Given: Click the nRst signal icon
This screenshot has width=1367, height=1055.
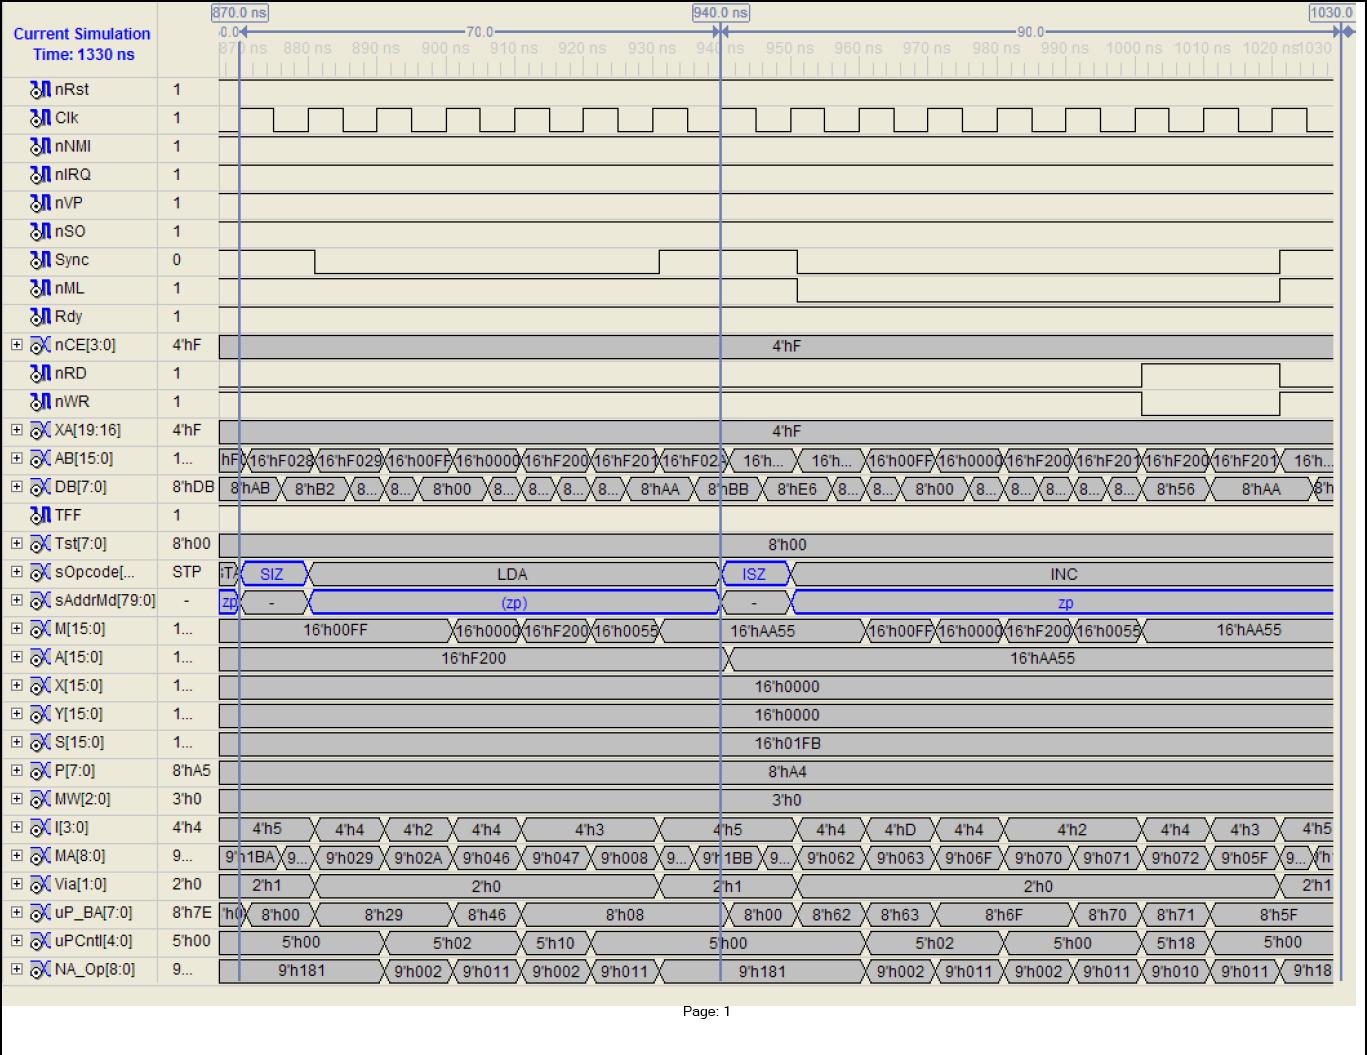Looking at the screenshot, I should click(41, 90).
